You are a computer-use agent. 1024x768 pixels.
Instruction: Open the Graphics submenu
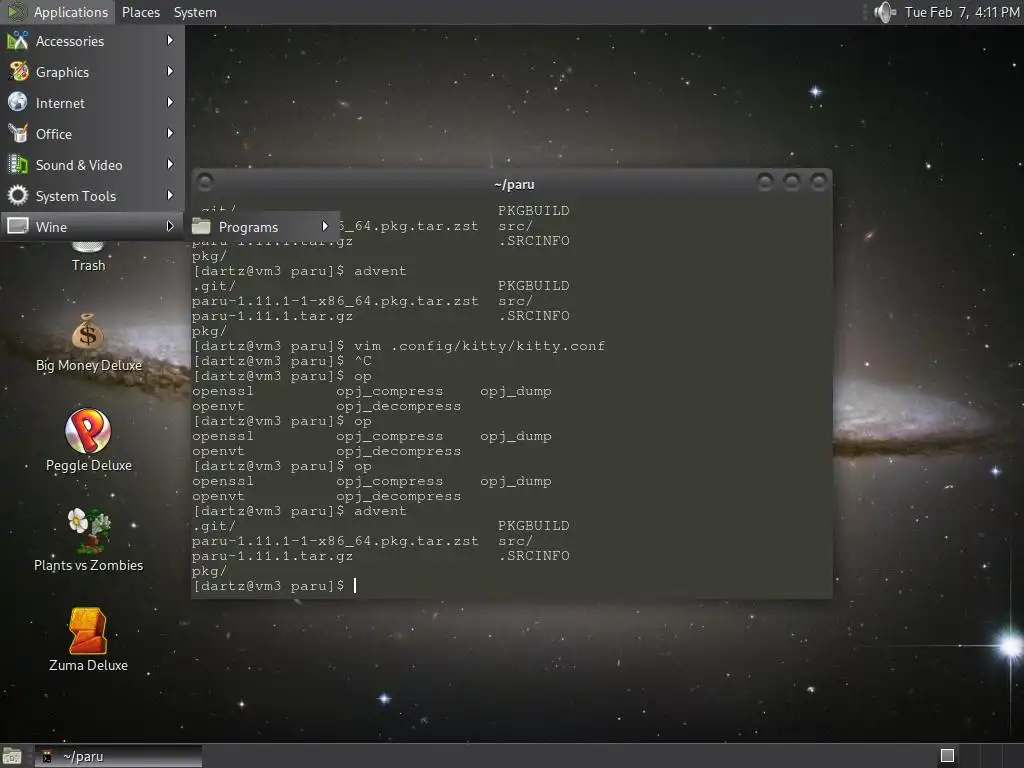[92, 72]
